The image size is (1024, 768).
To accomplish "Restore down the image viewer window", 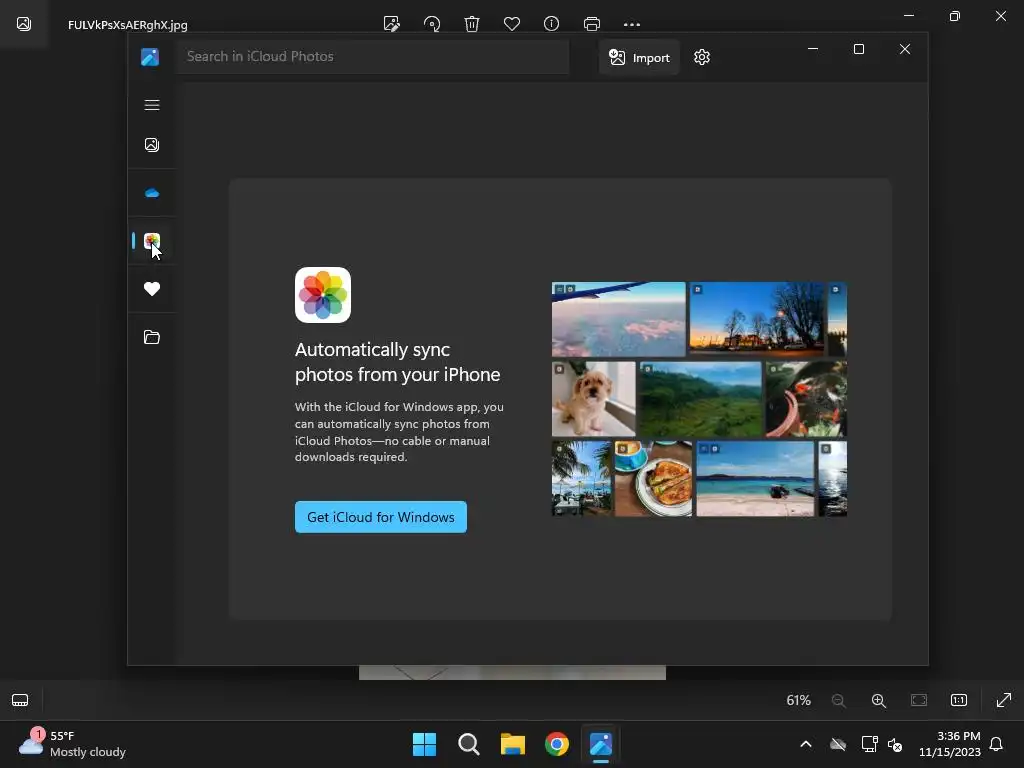I will coord(955,16).
